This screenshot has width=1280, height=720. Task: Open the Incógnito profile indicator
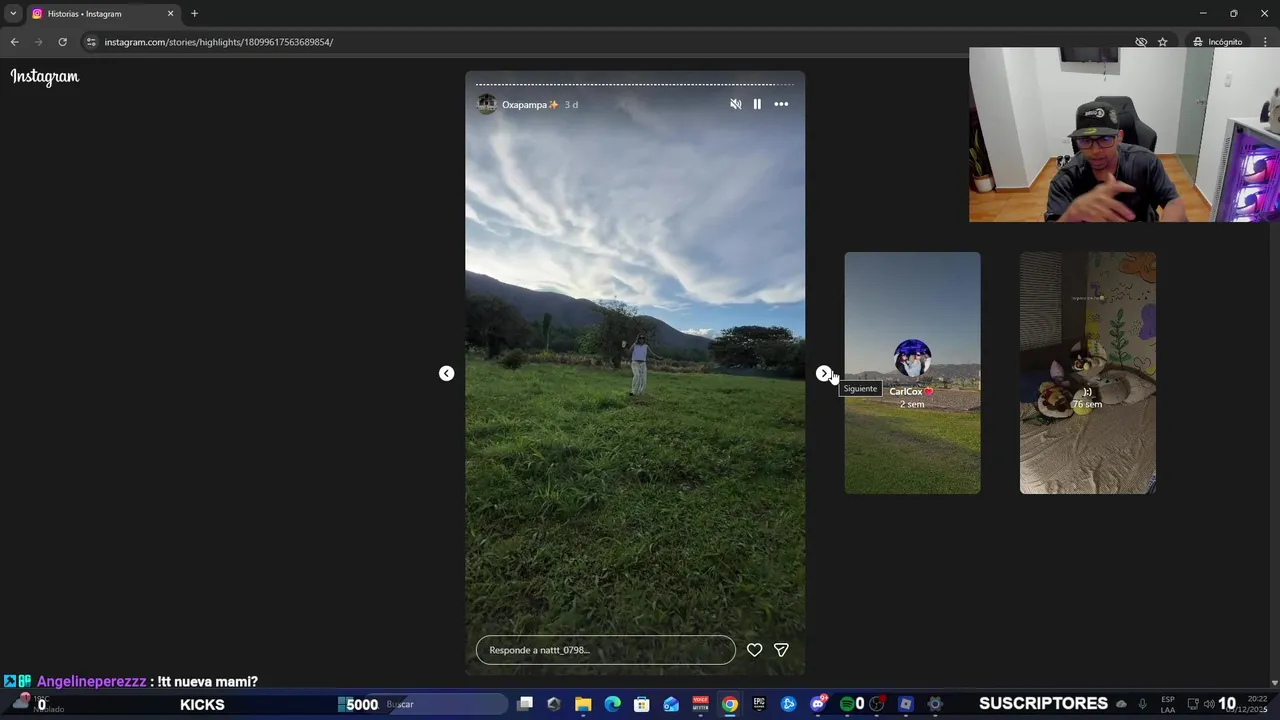1217,42
